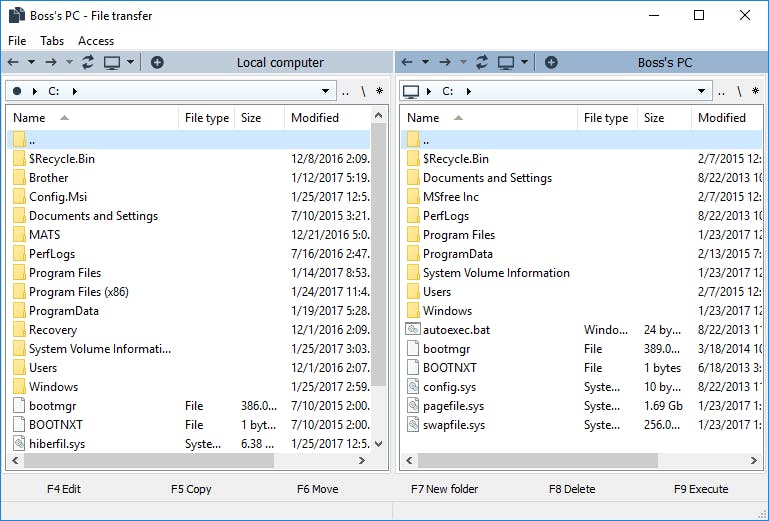
Task: Click F9 Execute button
Action: (x=701, y=489)
